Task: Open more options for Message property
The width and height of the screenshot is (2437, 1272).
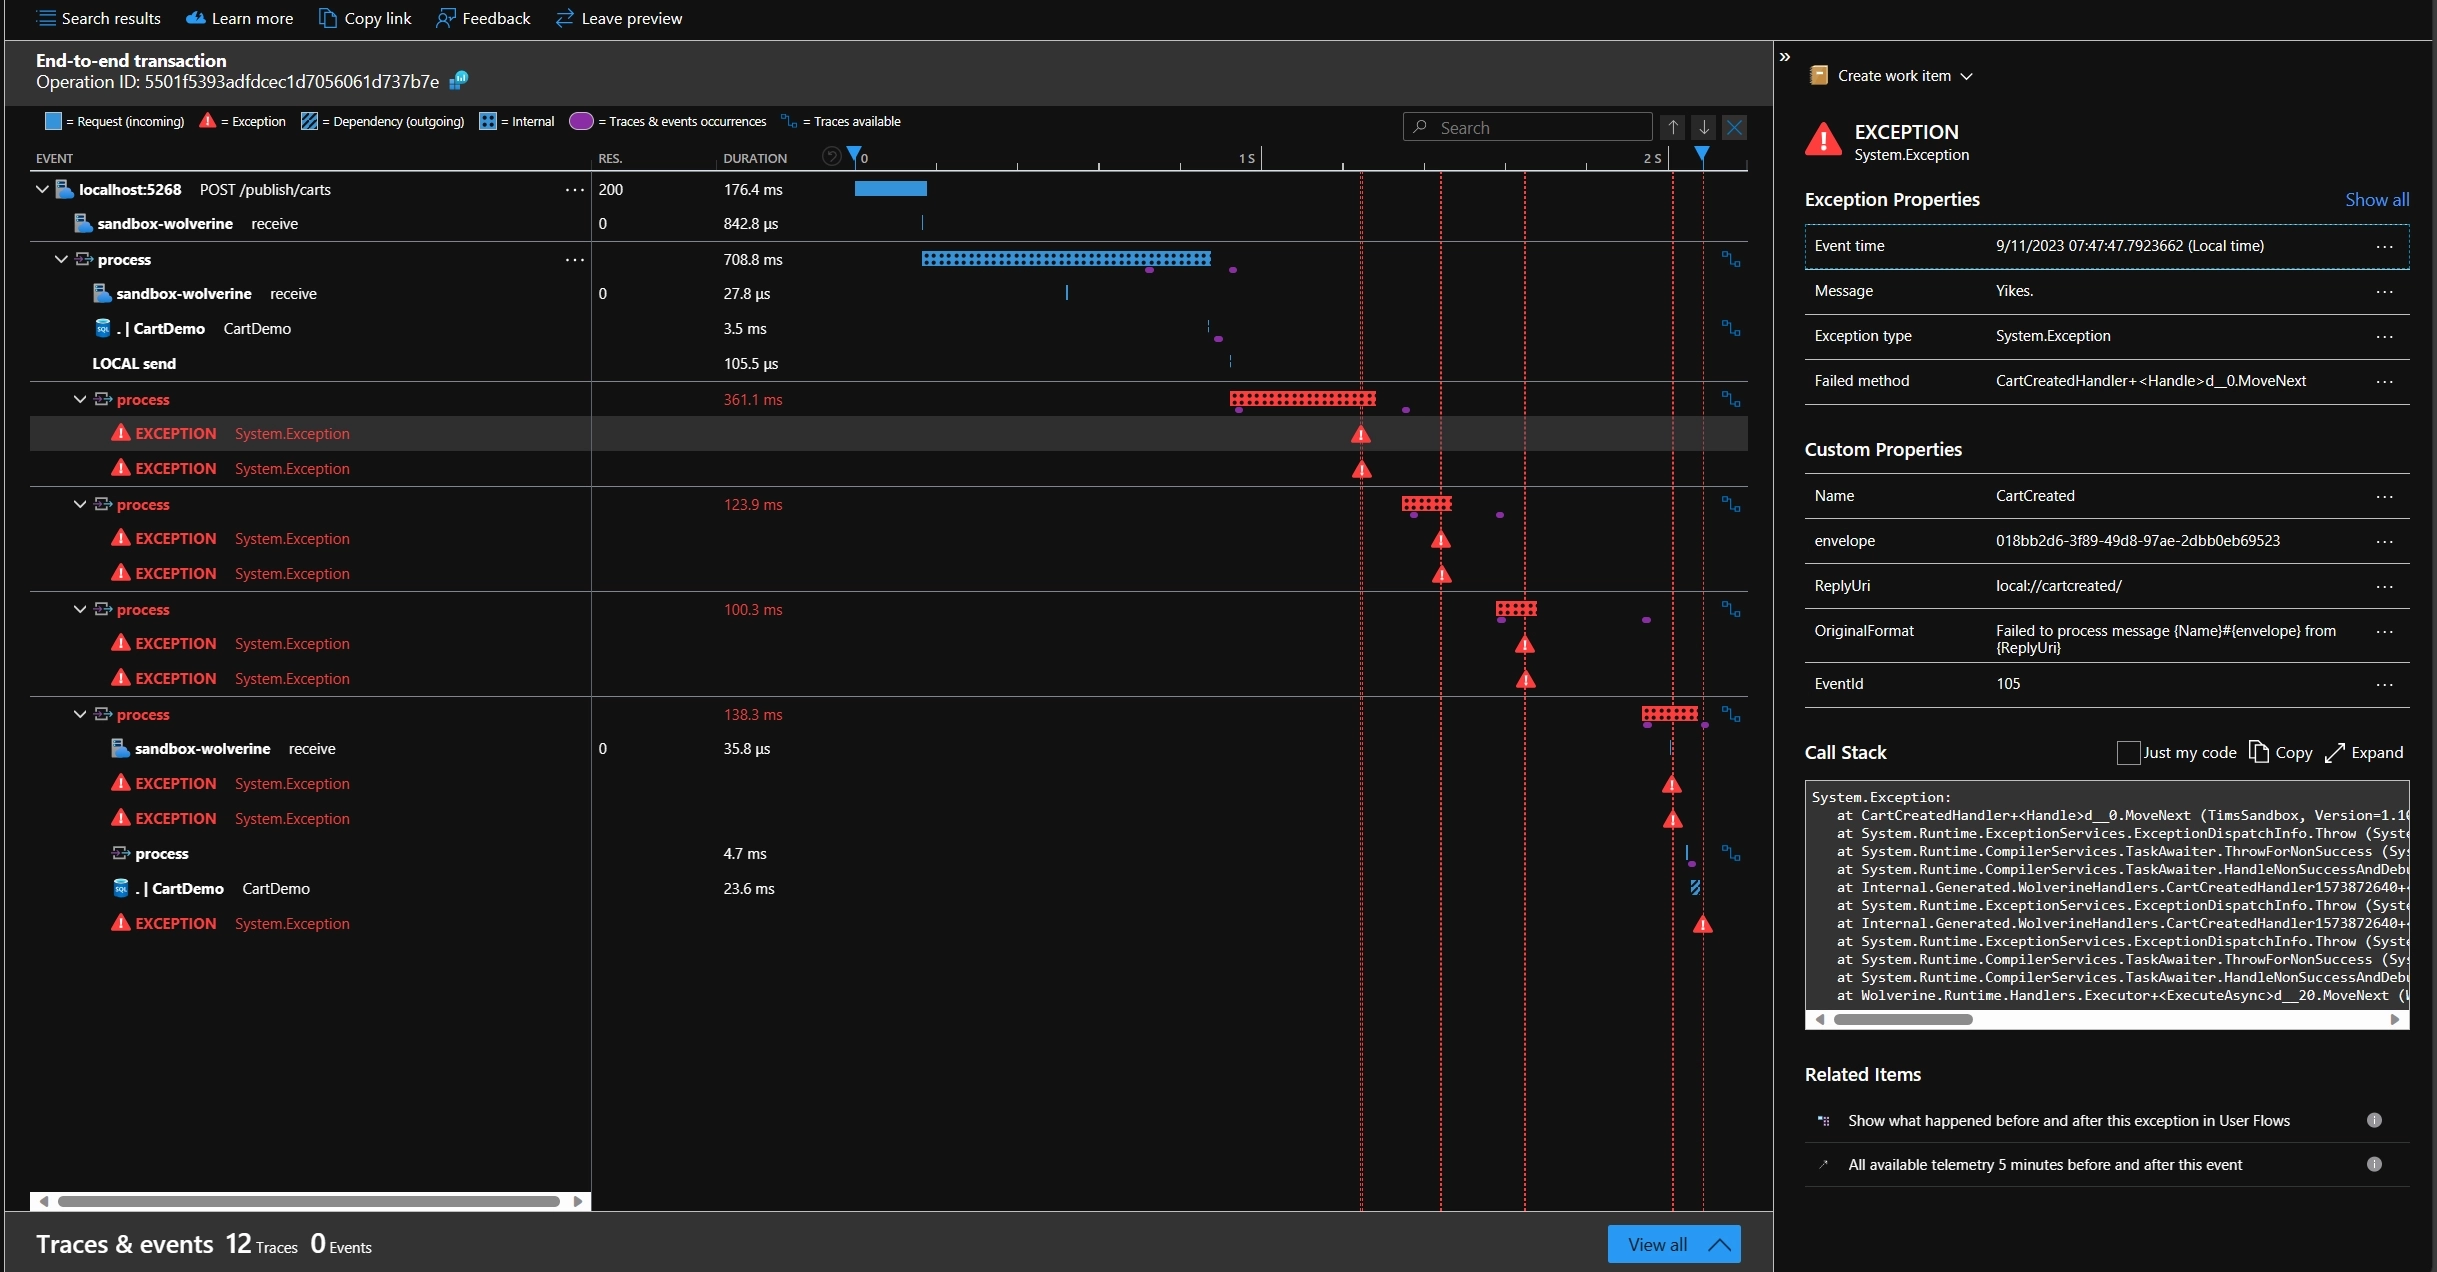Action: 2384,291
